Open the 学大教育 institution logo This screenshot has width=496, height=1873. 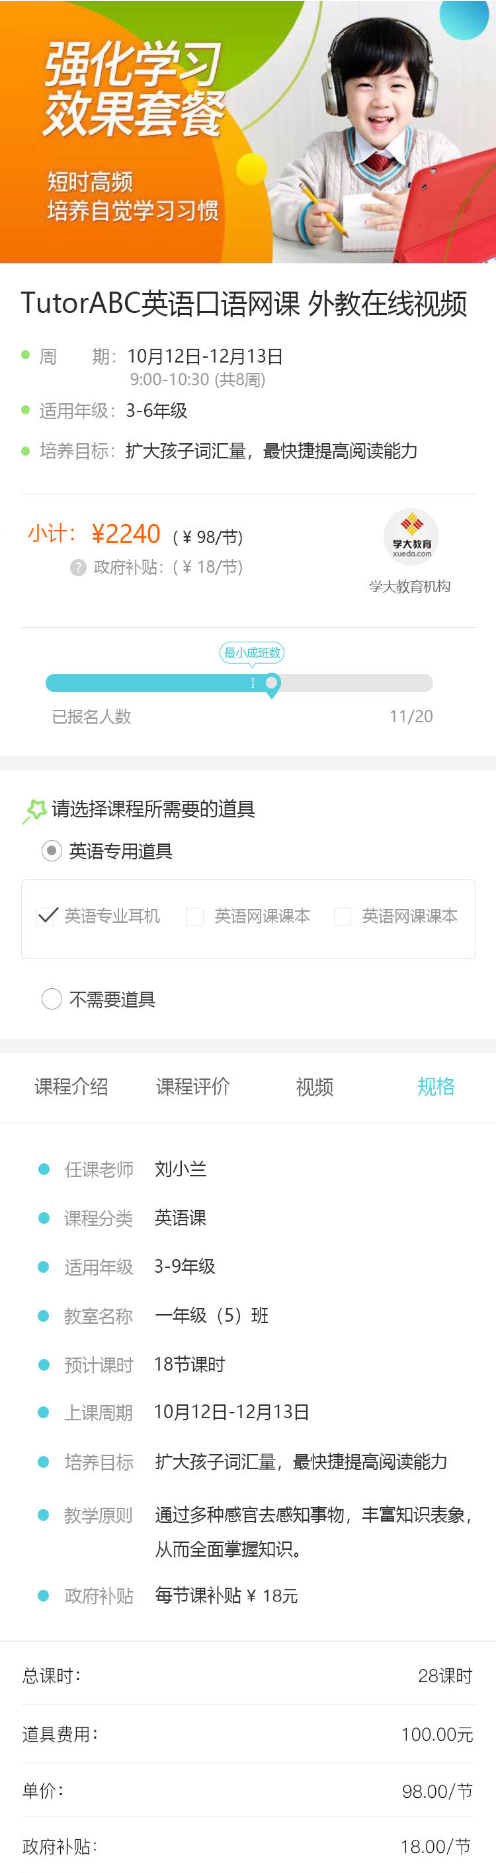click(411, 537)
